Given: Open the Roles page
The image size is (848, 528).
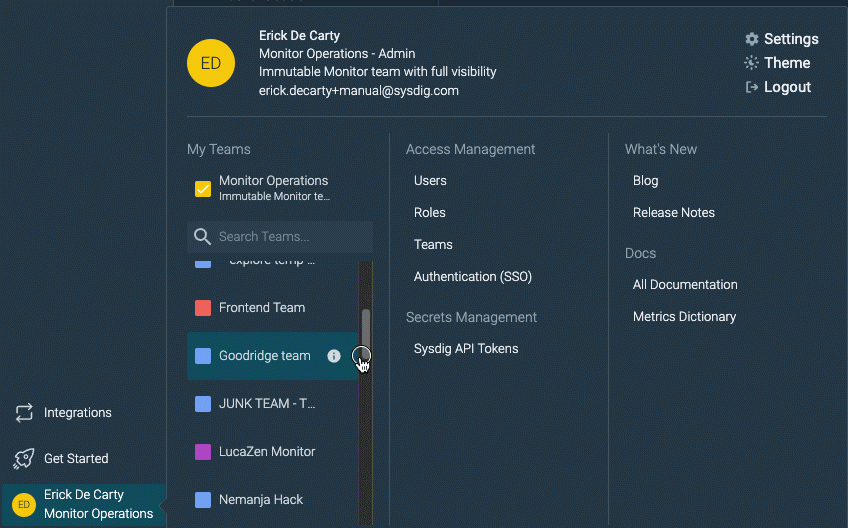Looking at the screenshot, I should [429, 213].
